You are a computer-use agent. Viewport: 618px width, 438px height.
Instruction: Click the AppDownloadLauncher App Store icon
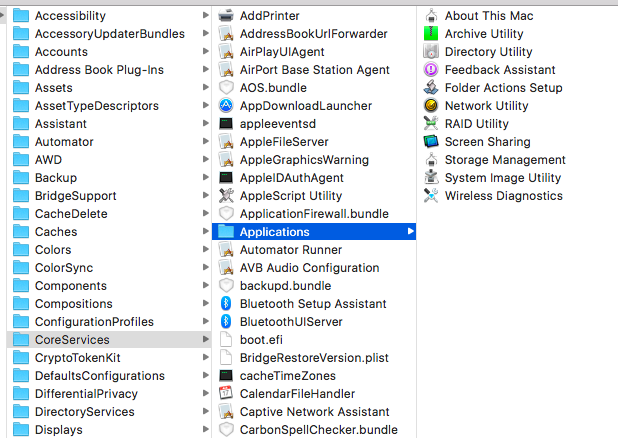click(226, 106)
